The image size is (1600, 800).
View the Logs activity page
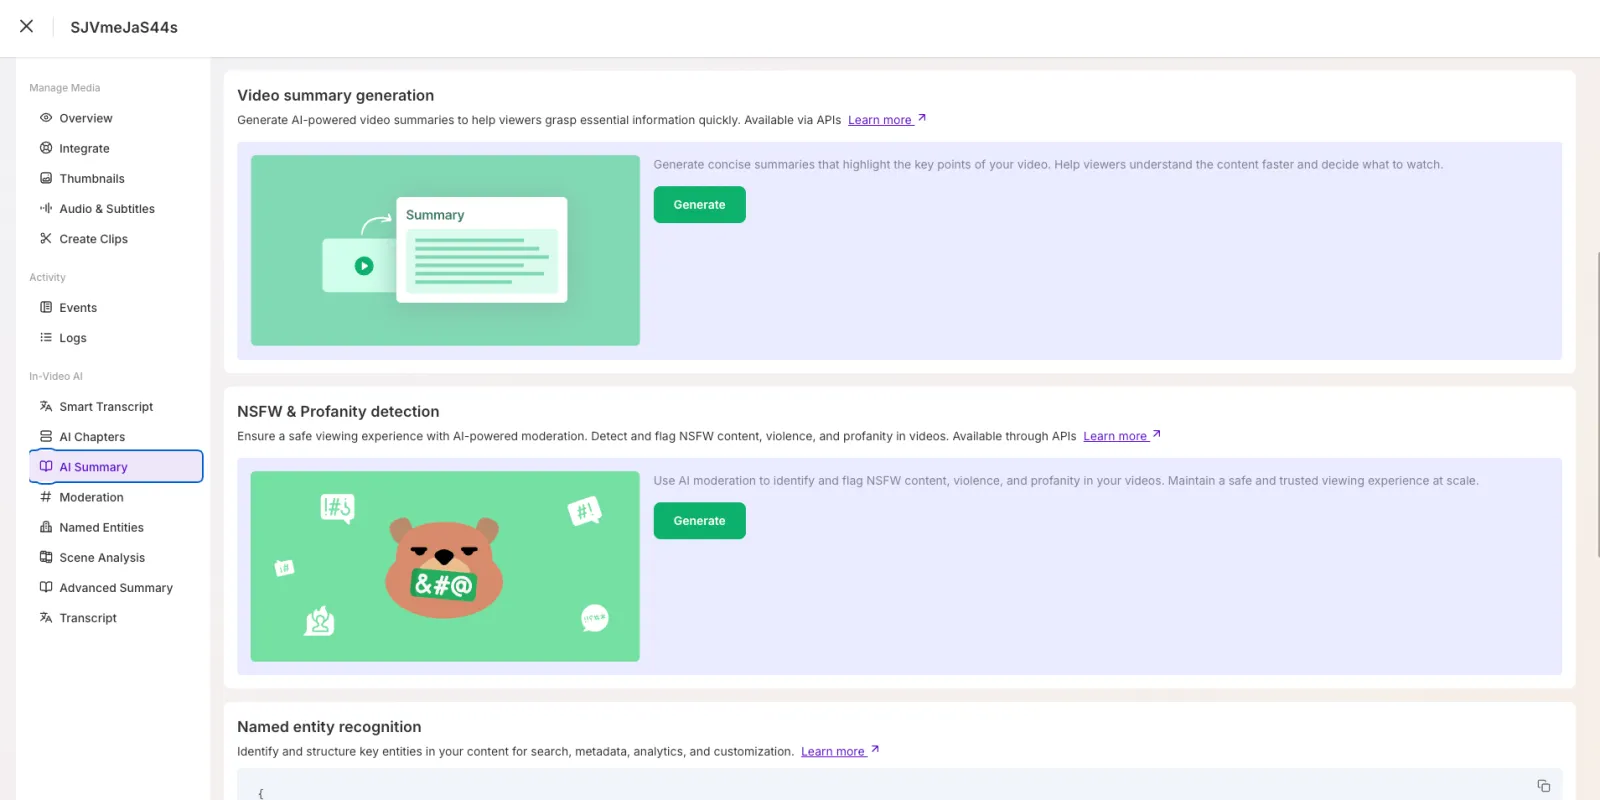coord(116,337)
